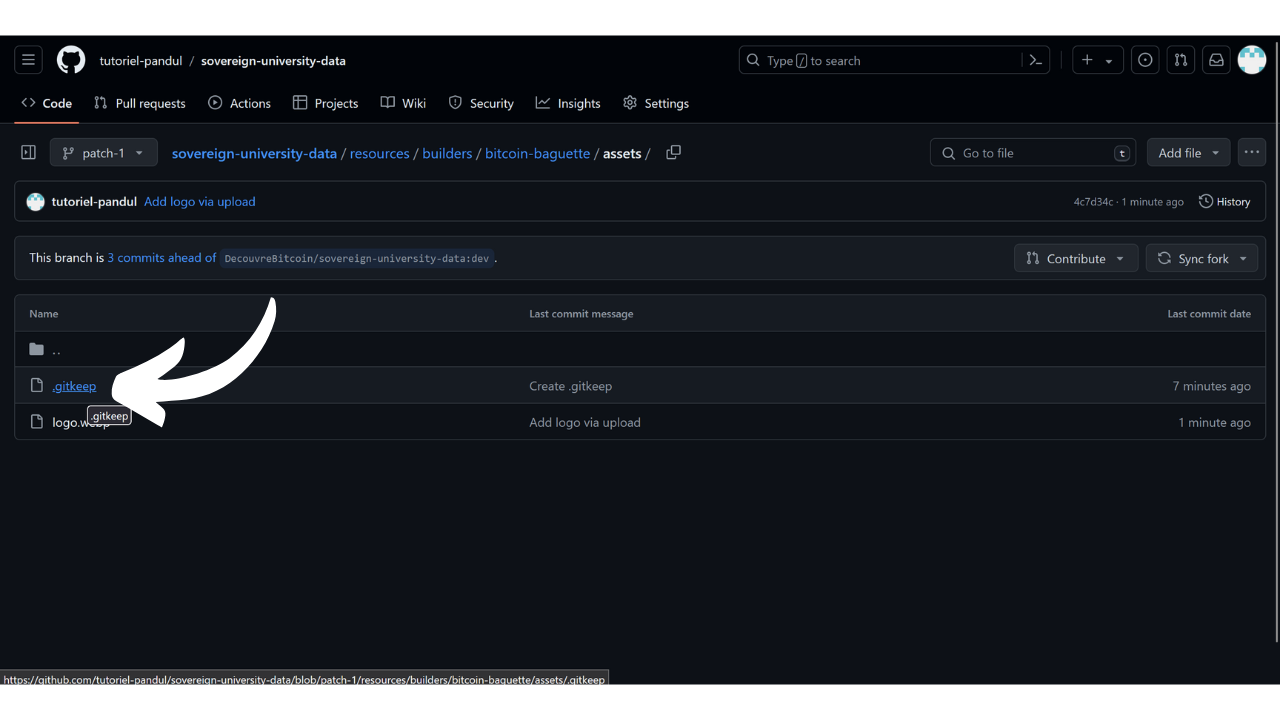The image size is (1280, 720).
Task: Open the hamburger navigation menu
Action: [28, 60]
